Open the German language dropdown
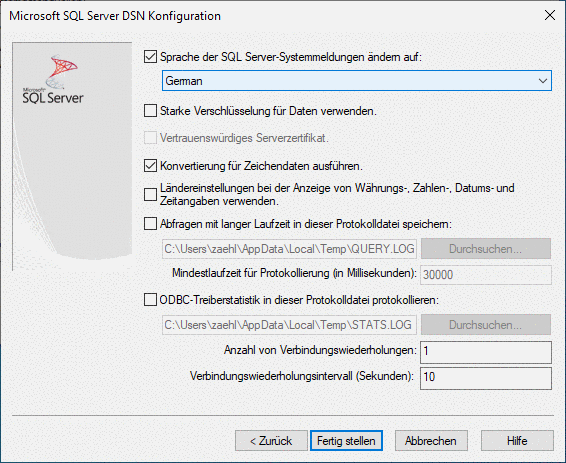 pyautogui.click(x=357, y=81)
